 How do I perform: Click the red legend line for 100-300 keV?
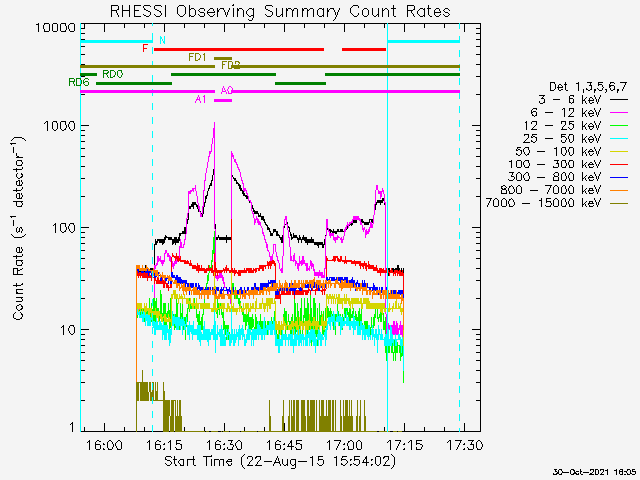(x=619, y=164)
